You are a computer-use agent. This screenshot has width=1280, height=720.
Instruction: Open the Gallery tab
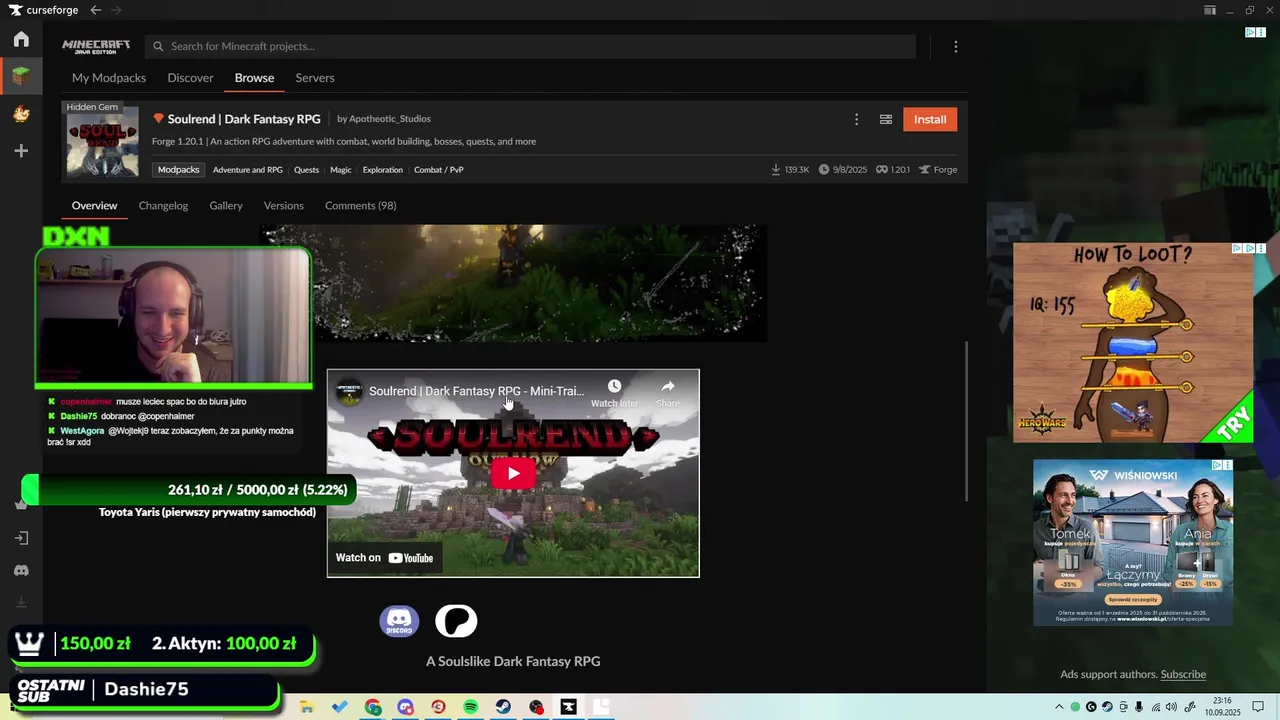pos(226,206)
